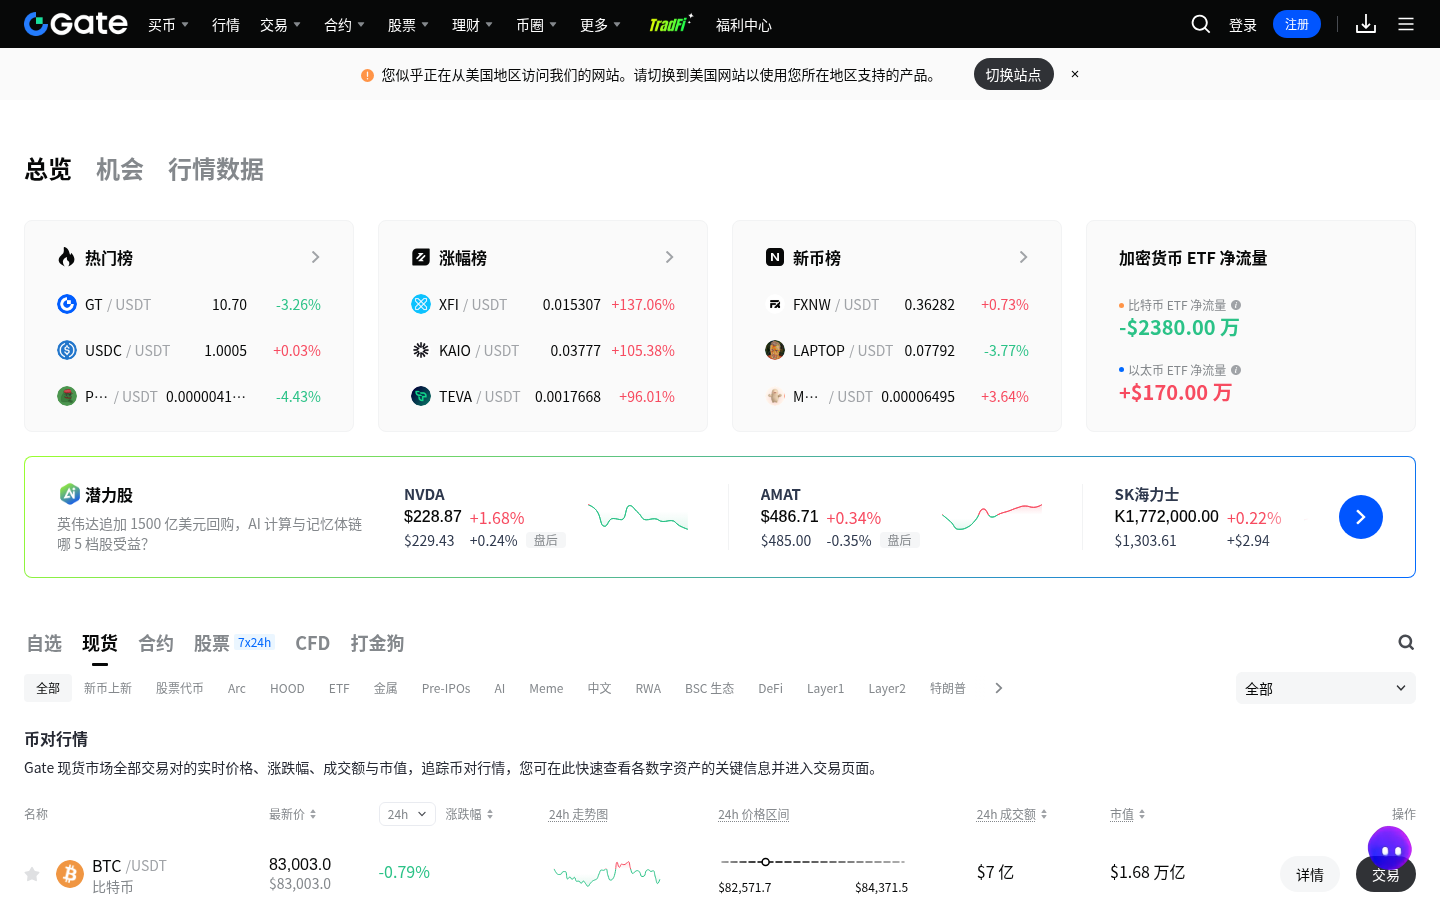This screenshot has height=900, width=1440.
Task: Click the 新币榜 N icon
Action: [775, 257]
